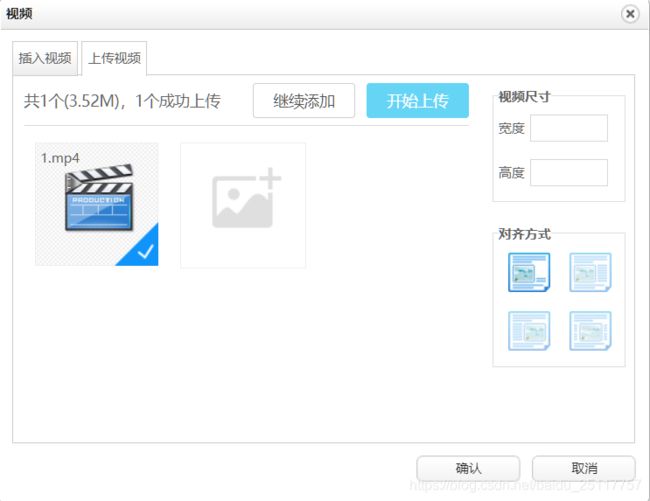Click the upload status text 共1个(3.52M)
The width and height of the screenshot is (650, 501).
tap(71, 101)
